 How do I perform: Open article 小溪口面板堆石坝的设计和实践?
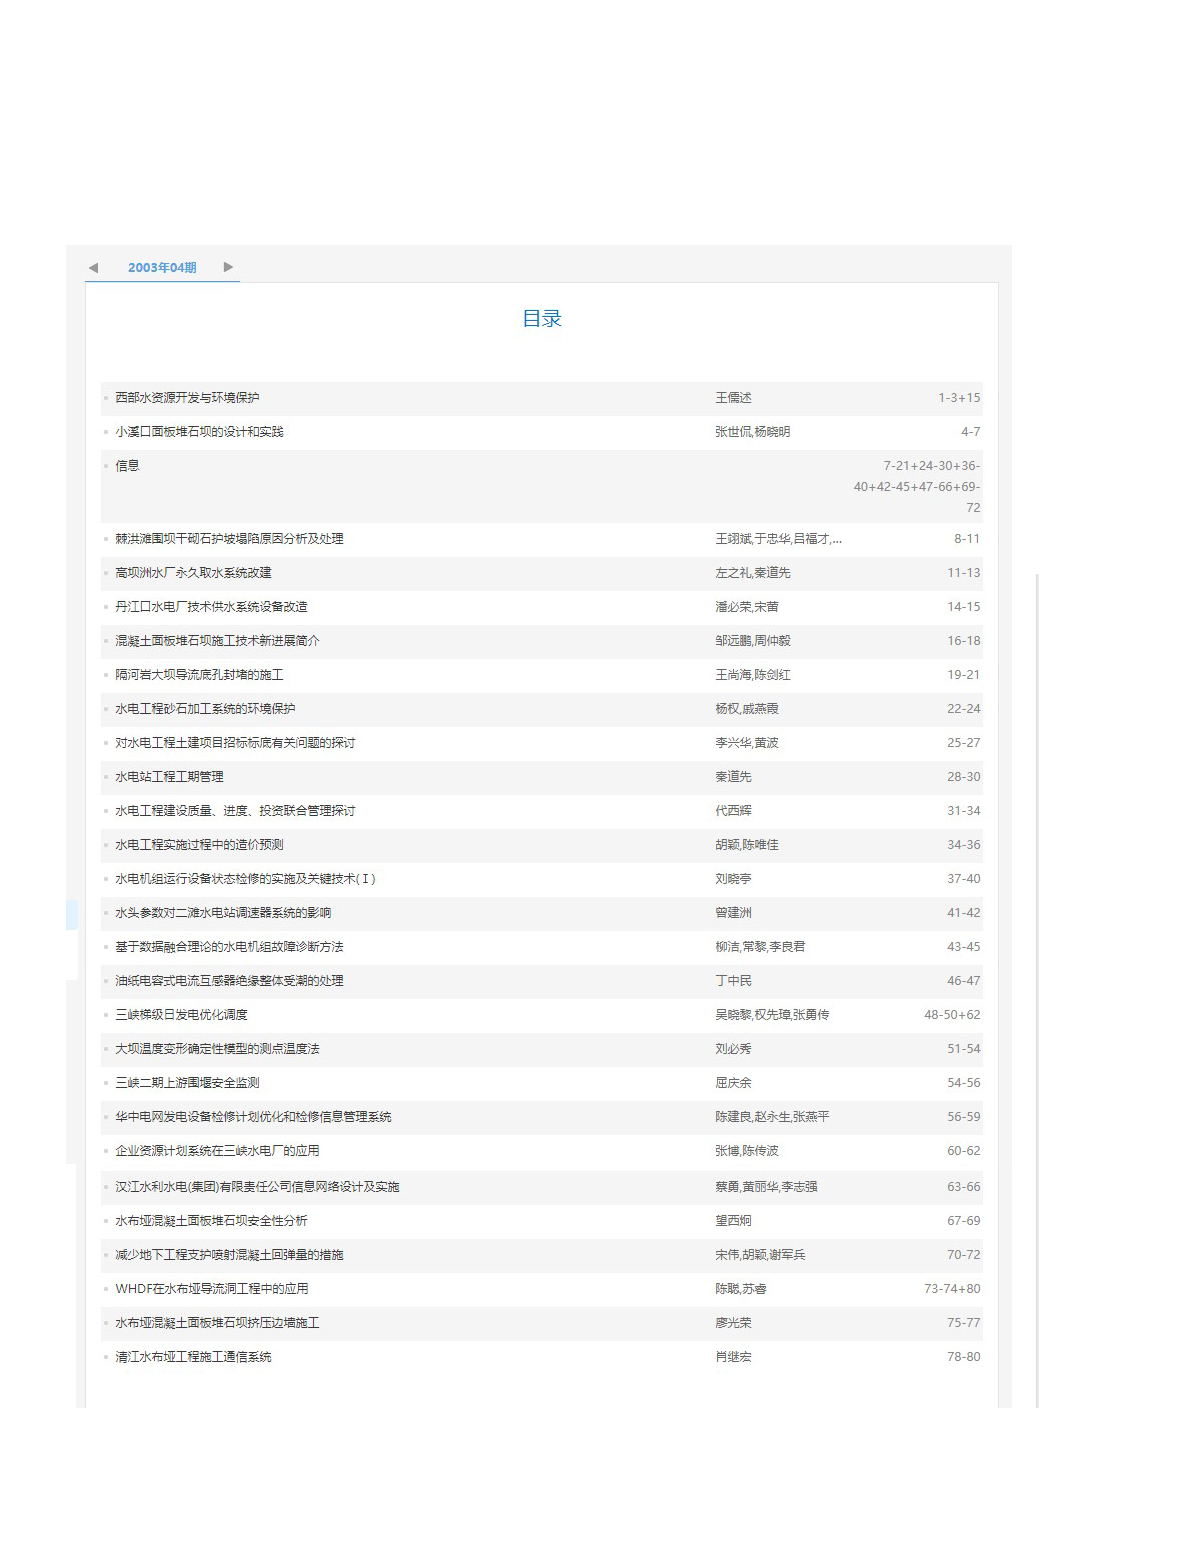point(199,432)
